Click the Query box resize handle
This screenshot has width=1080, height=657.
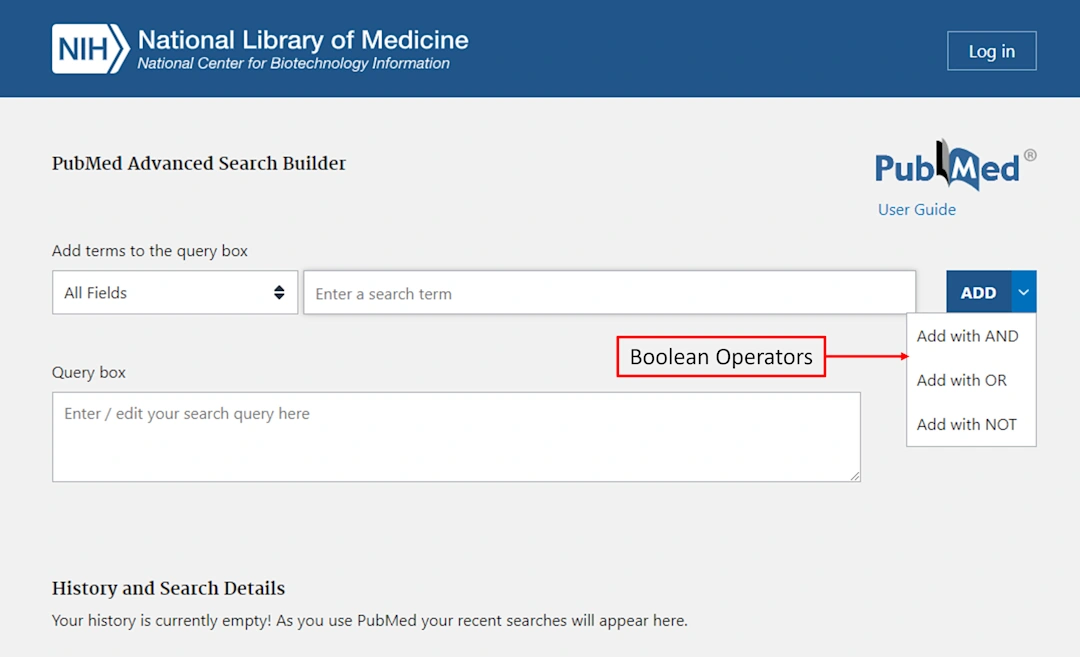point(855,477)
